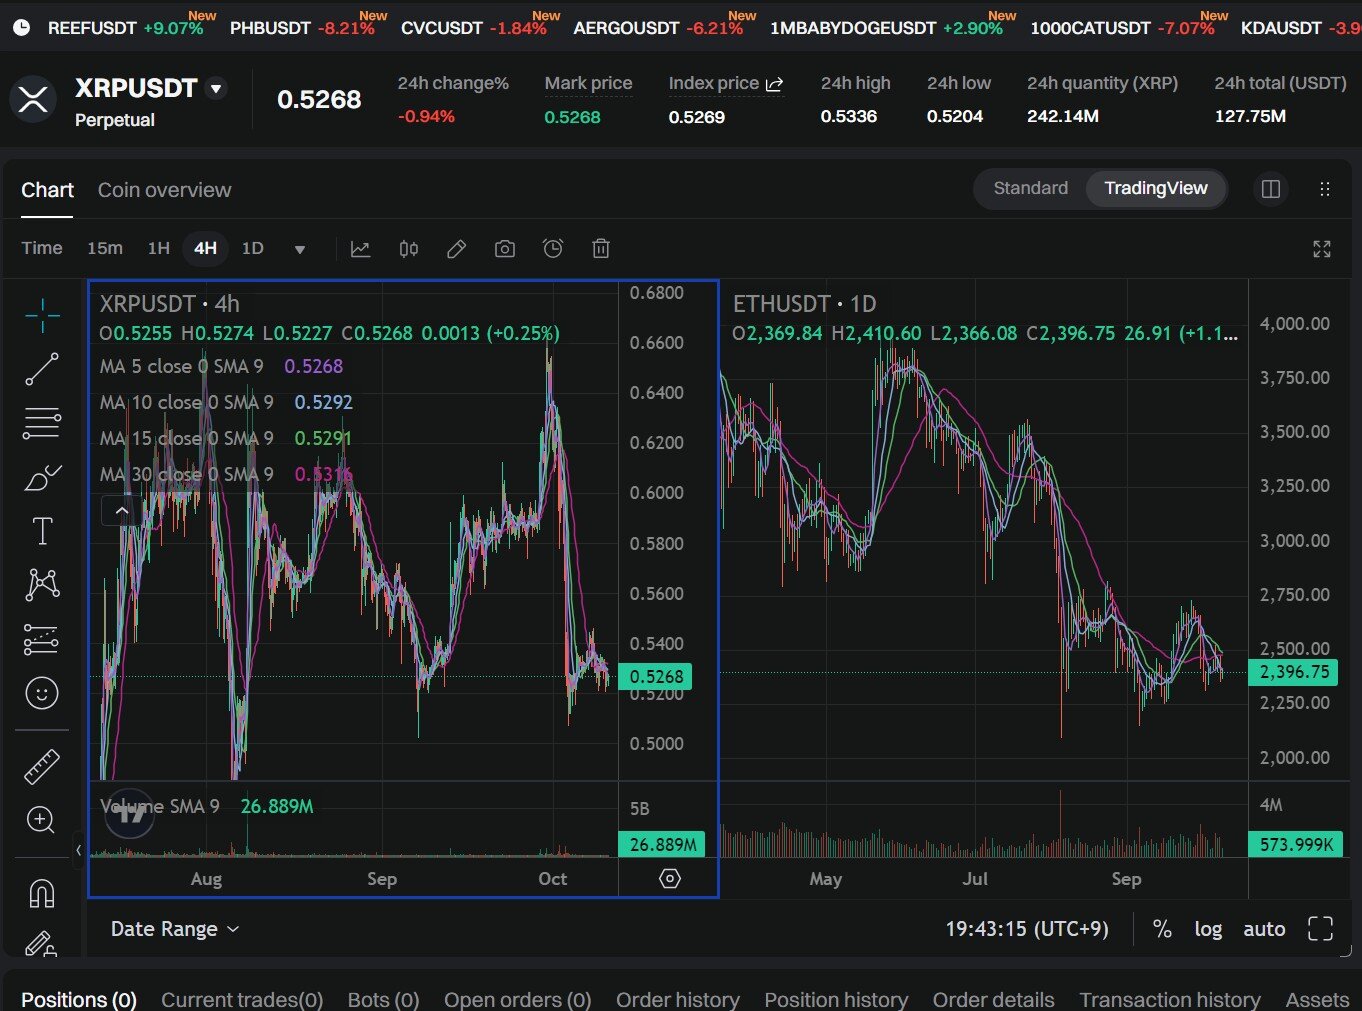Toggle lock drawing mode pencil icon
1362x1011 pixels.
[40, 944]
